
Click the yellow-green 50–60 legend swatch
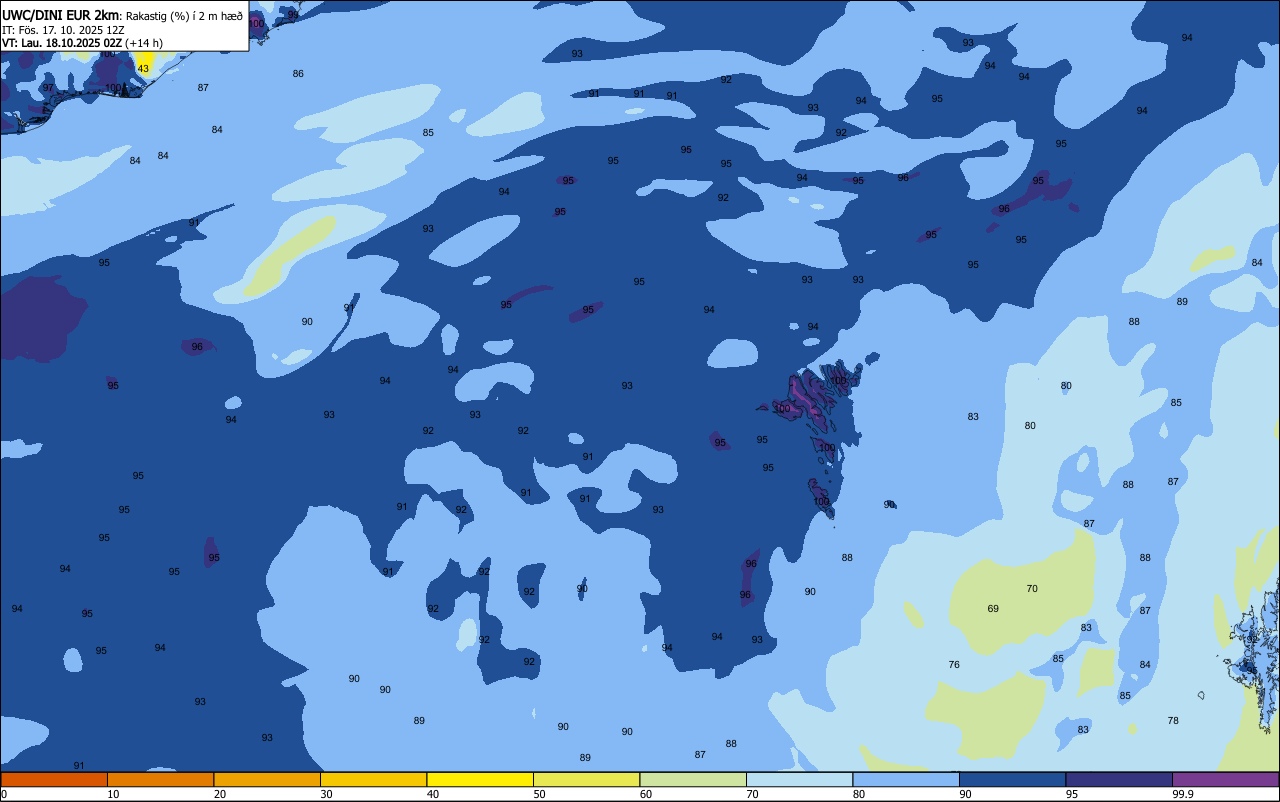pos(586,779)
